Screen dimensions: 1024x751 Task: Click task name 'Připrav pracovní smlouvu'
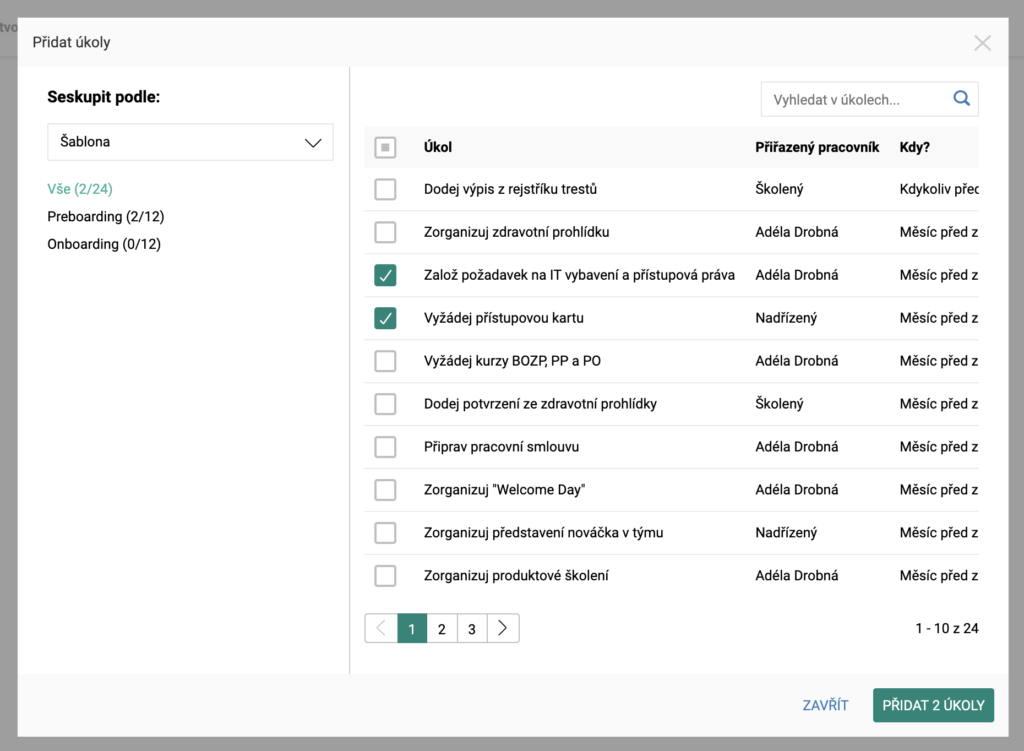[x=502, y=447]
